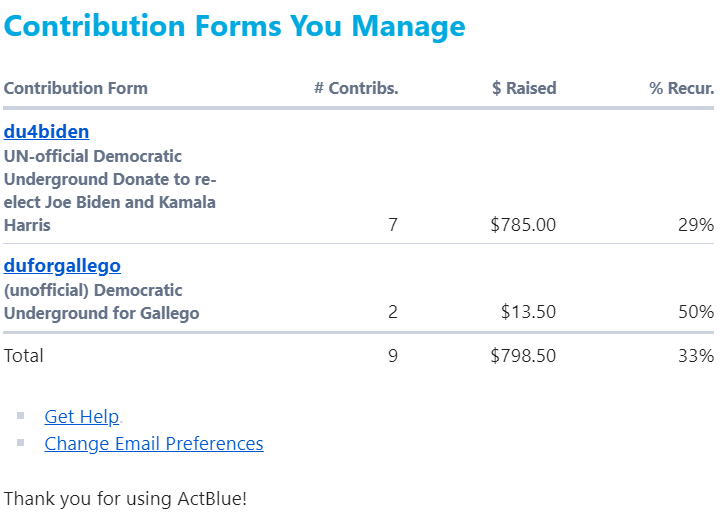Click the total contributions count 9
This screenshot has height=516, width=722.
point(392,355)
